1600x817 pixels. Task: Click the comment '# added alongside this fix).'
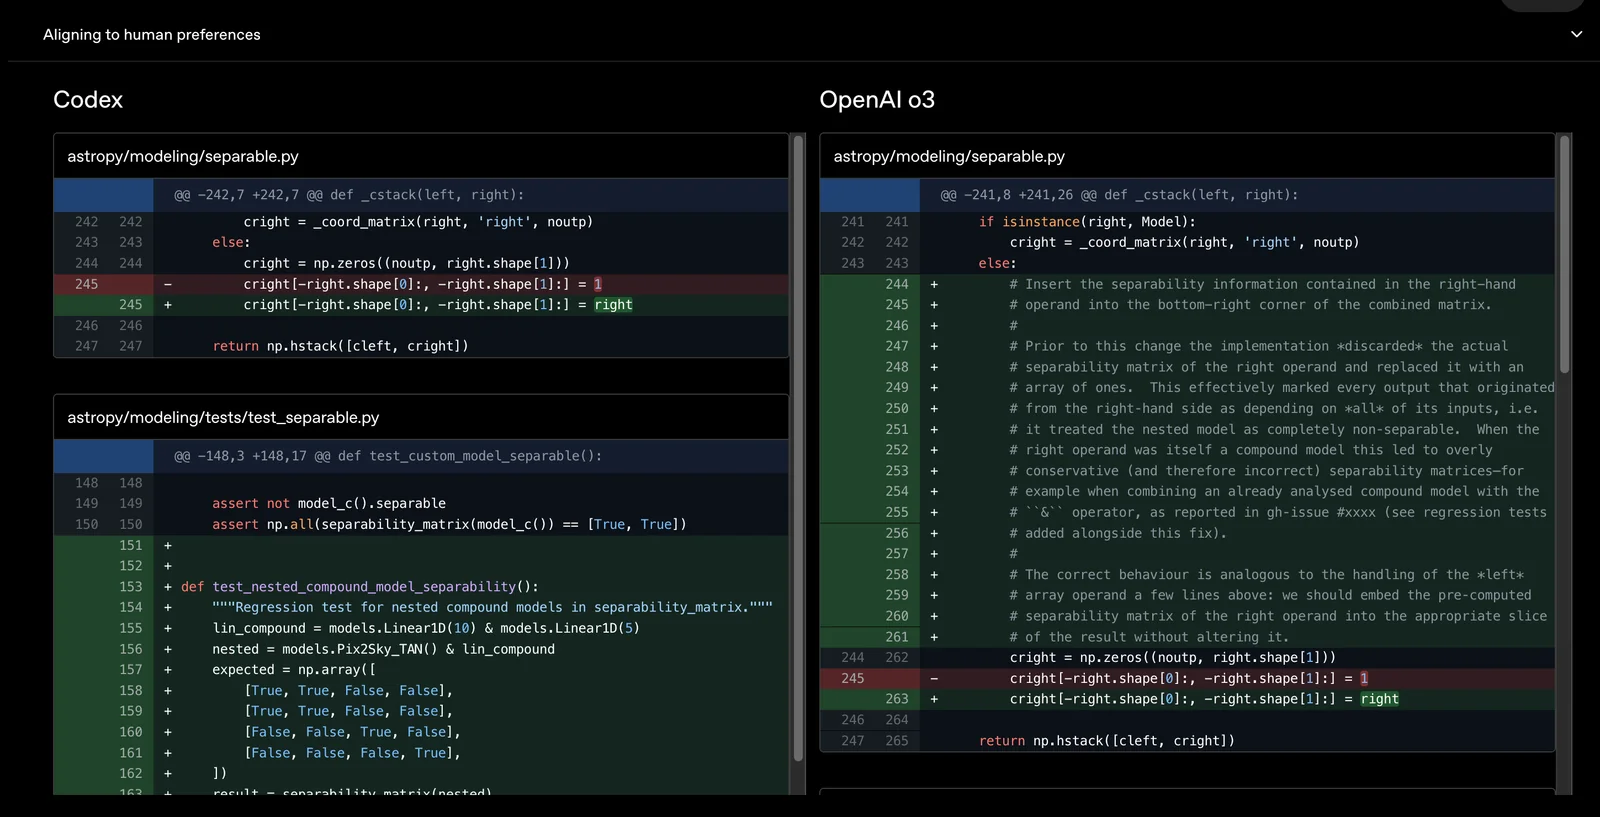click(x=1118, y=533)
